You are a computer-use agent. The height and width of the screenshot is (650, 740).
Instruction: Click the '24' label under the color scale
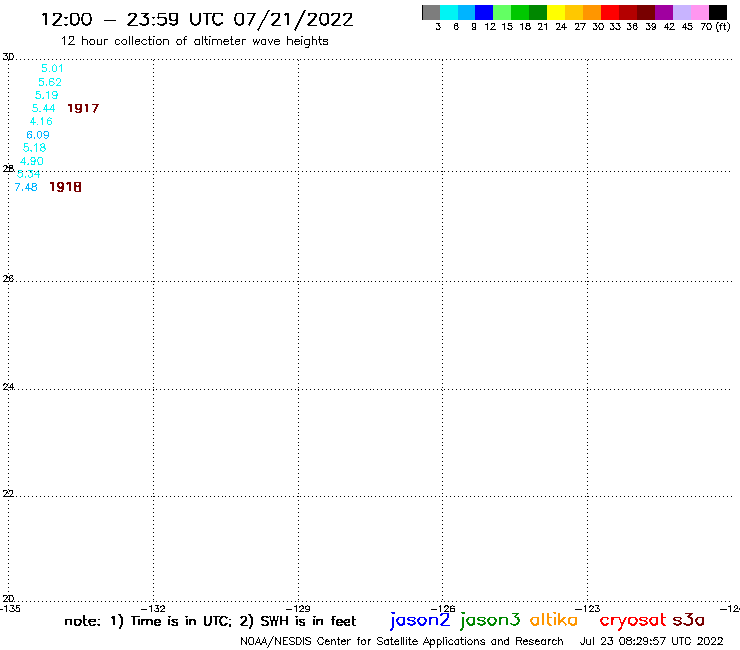tap(561, 27)
